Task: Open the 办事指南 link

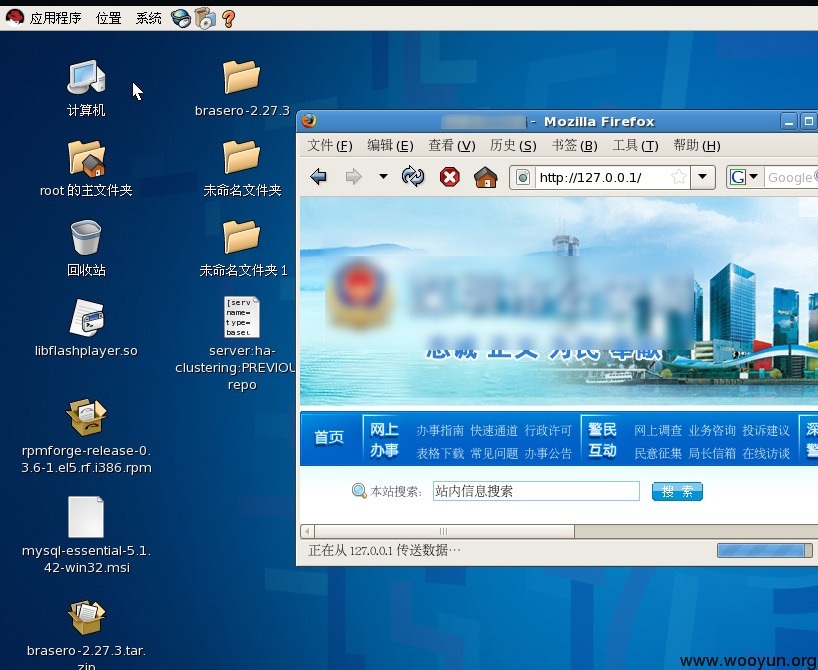Action: [x=440, y=430]
